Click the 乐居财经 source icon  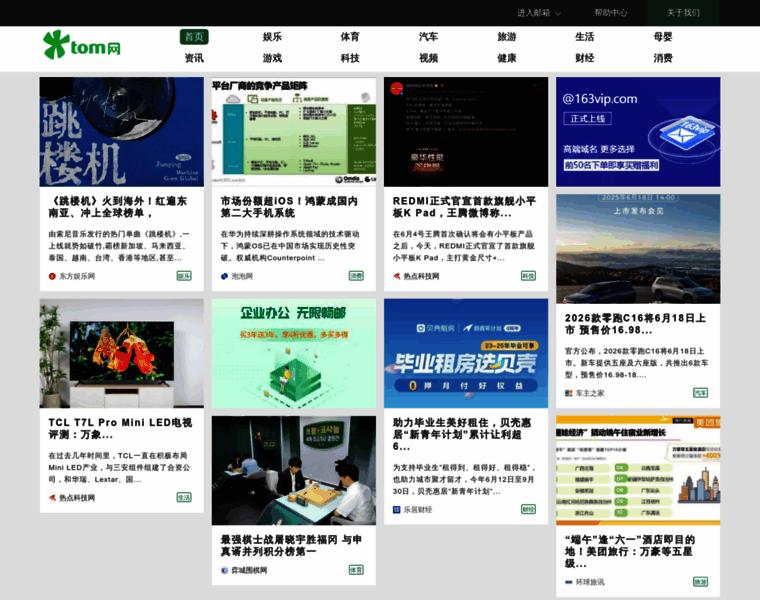(x=396, y=510)
